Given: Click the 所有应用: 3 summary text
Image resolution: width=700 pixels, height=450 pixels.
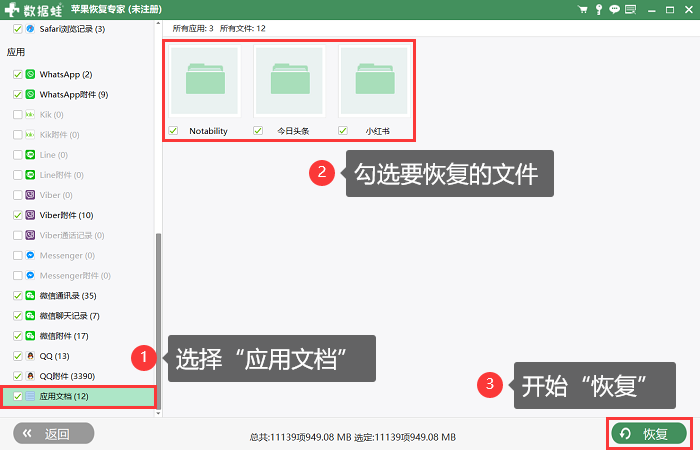Looking at the screenshot, I should coord(193,28).
